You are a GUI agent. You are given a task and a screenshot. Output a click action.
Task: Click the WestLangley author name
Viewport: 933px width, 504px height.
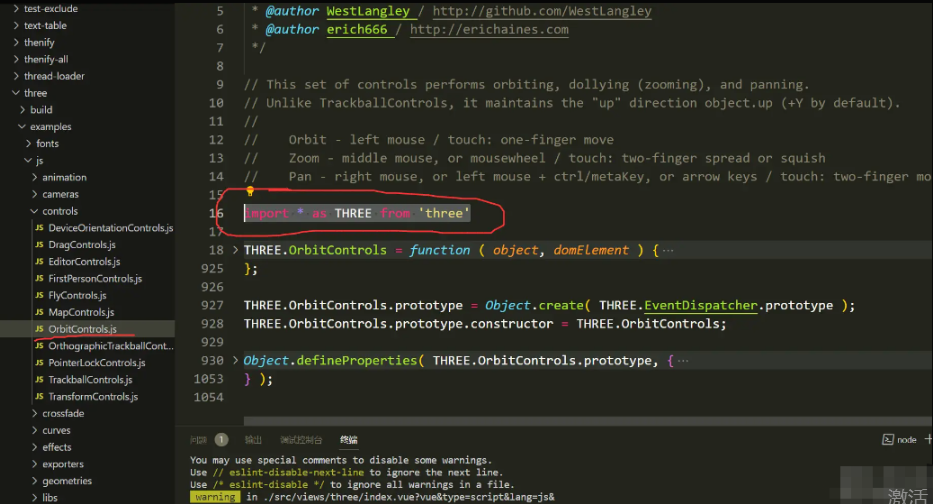[368, 11]
